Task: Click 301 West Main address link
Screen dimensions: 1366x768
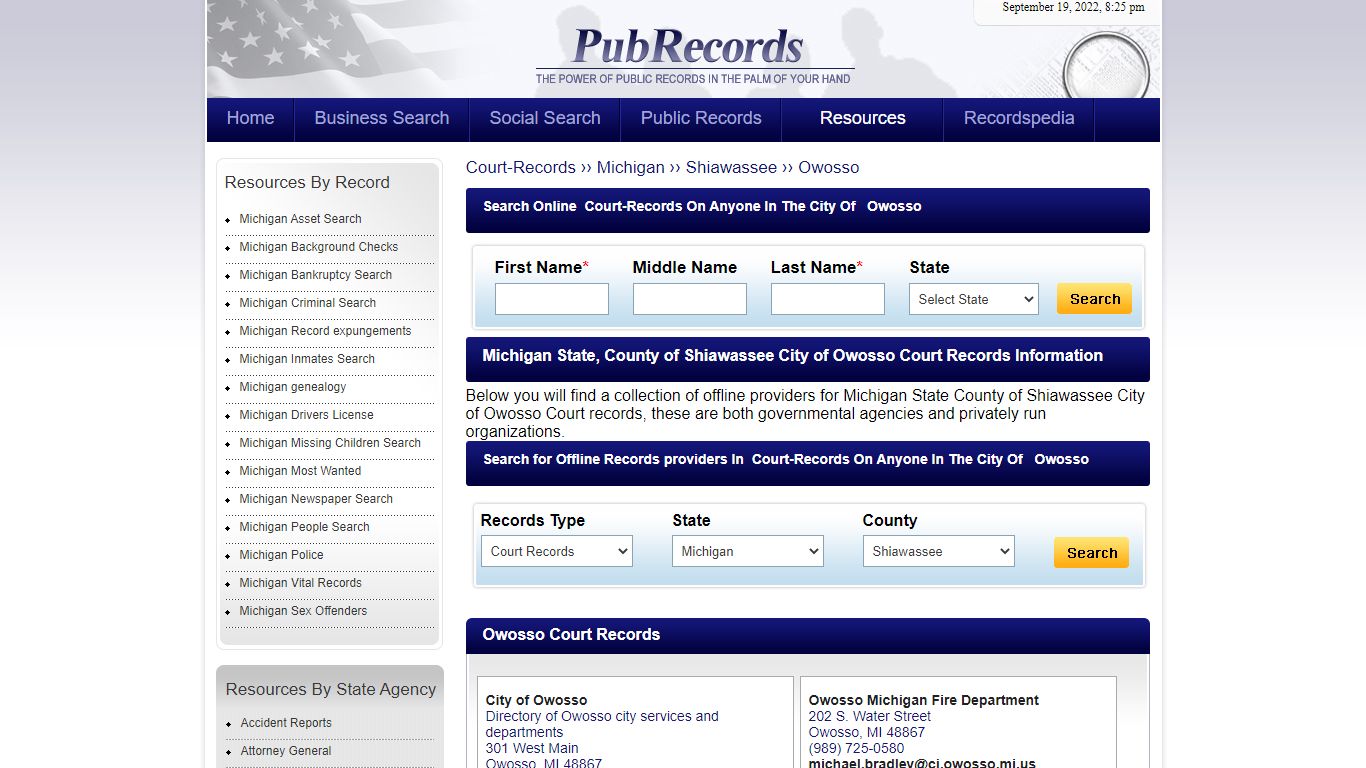Action: 532,748
